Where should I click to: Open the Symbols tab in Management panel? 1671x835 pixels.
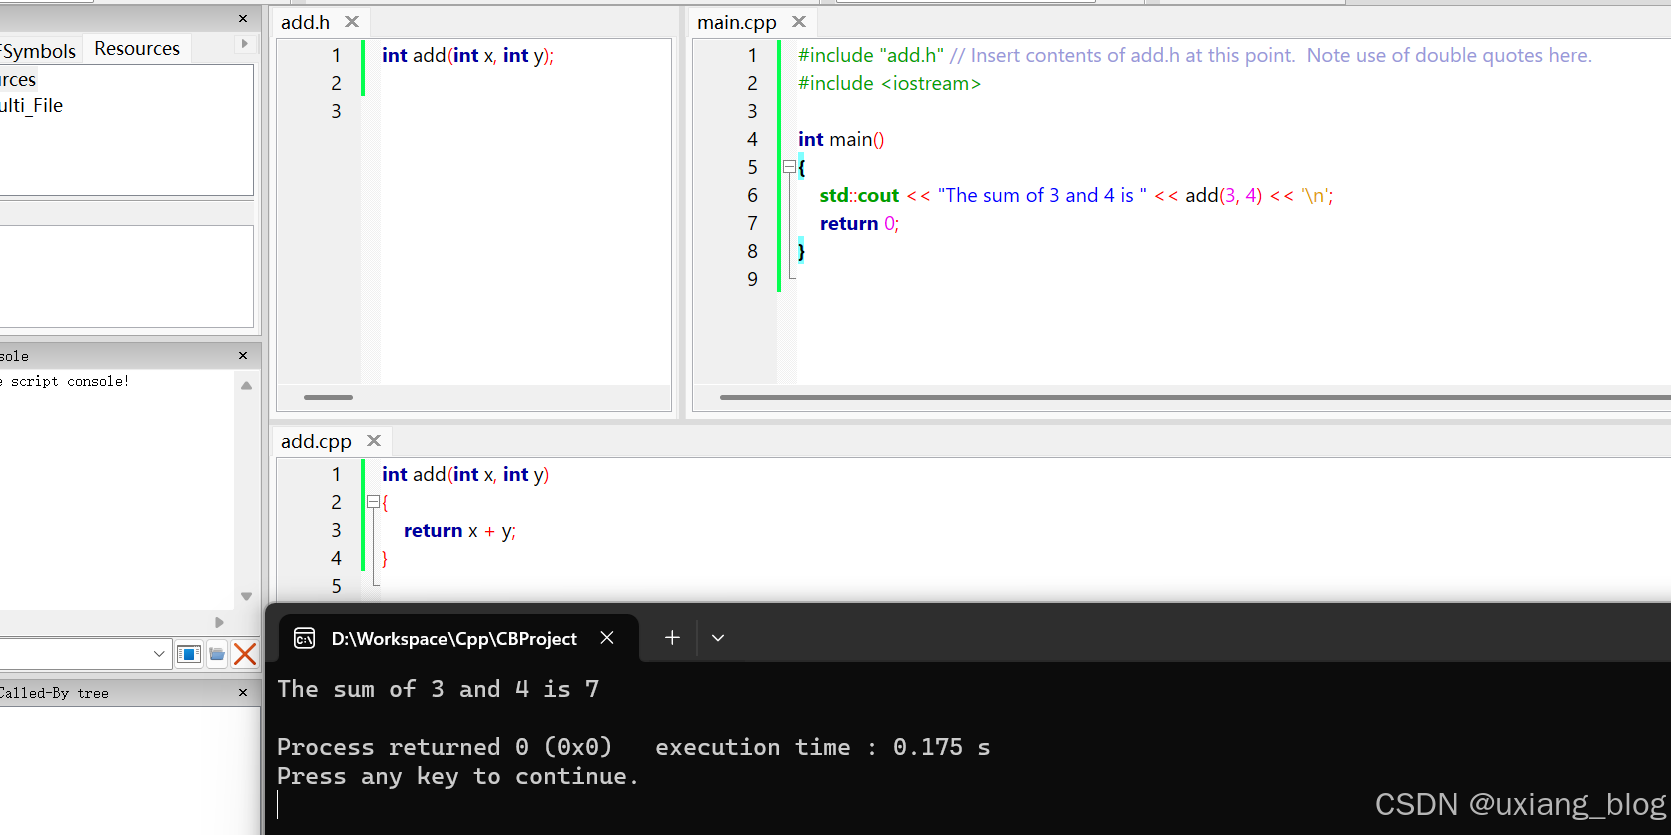pyautogui.click(x=38, y=51)
